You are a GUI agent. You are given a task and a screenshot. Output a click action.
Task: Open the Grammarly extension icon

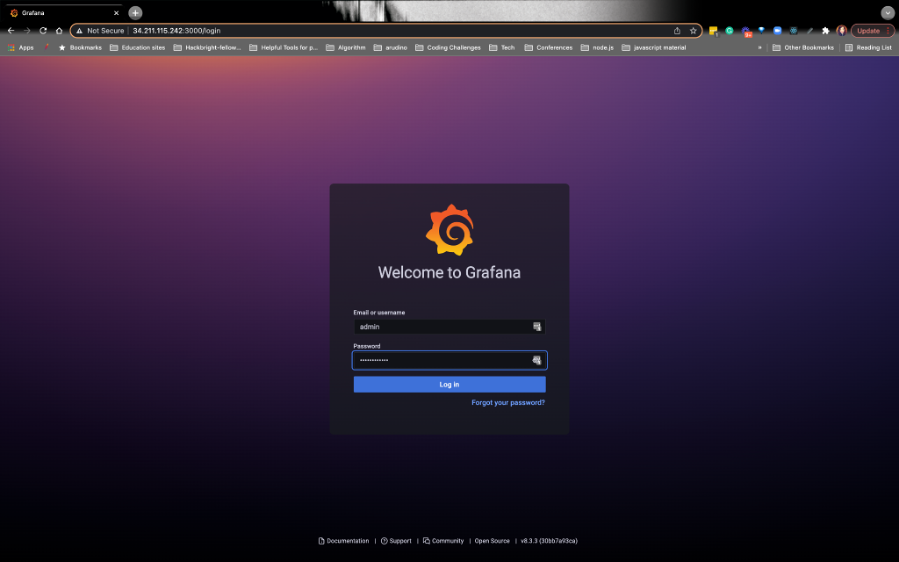pyautogui.click(x=729, y=30)
